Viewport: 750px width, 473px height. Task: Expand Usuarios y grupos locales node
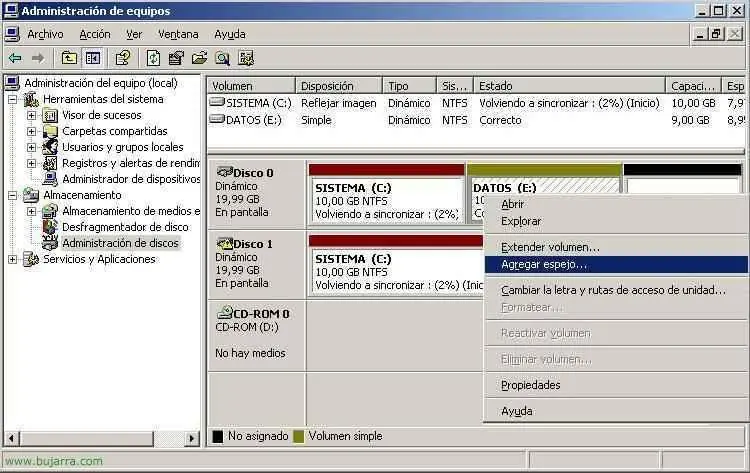[32, 147]
